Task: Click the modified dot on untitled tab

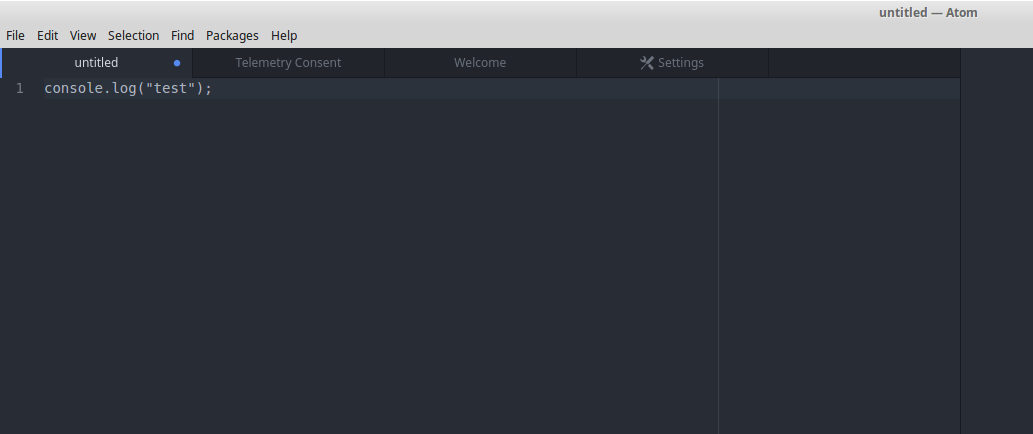Action: click(x=177, y=63)
